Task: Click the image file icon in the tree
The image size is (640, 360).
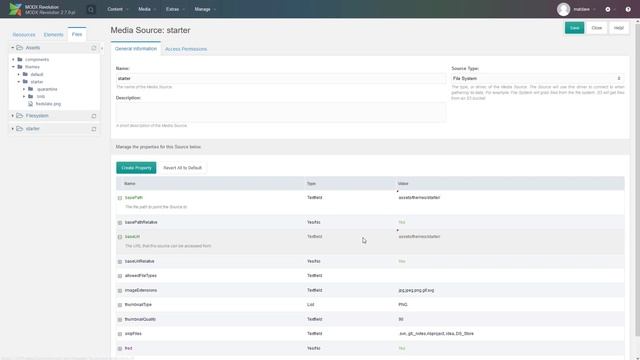Action: (x=31, y=104)
